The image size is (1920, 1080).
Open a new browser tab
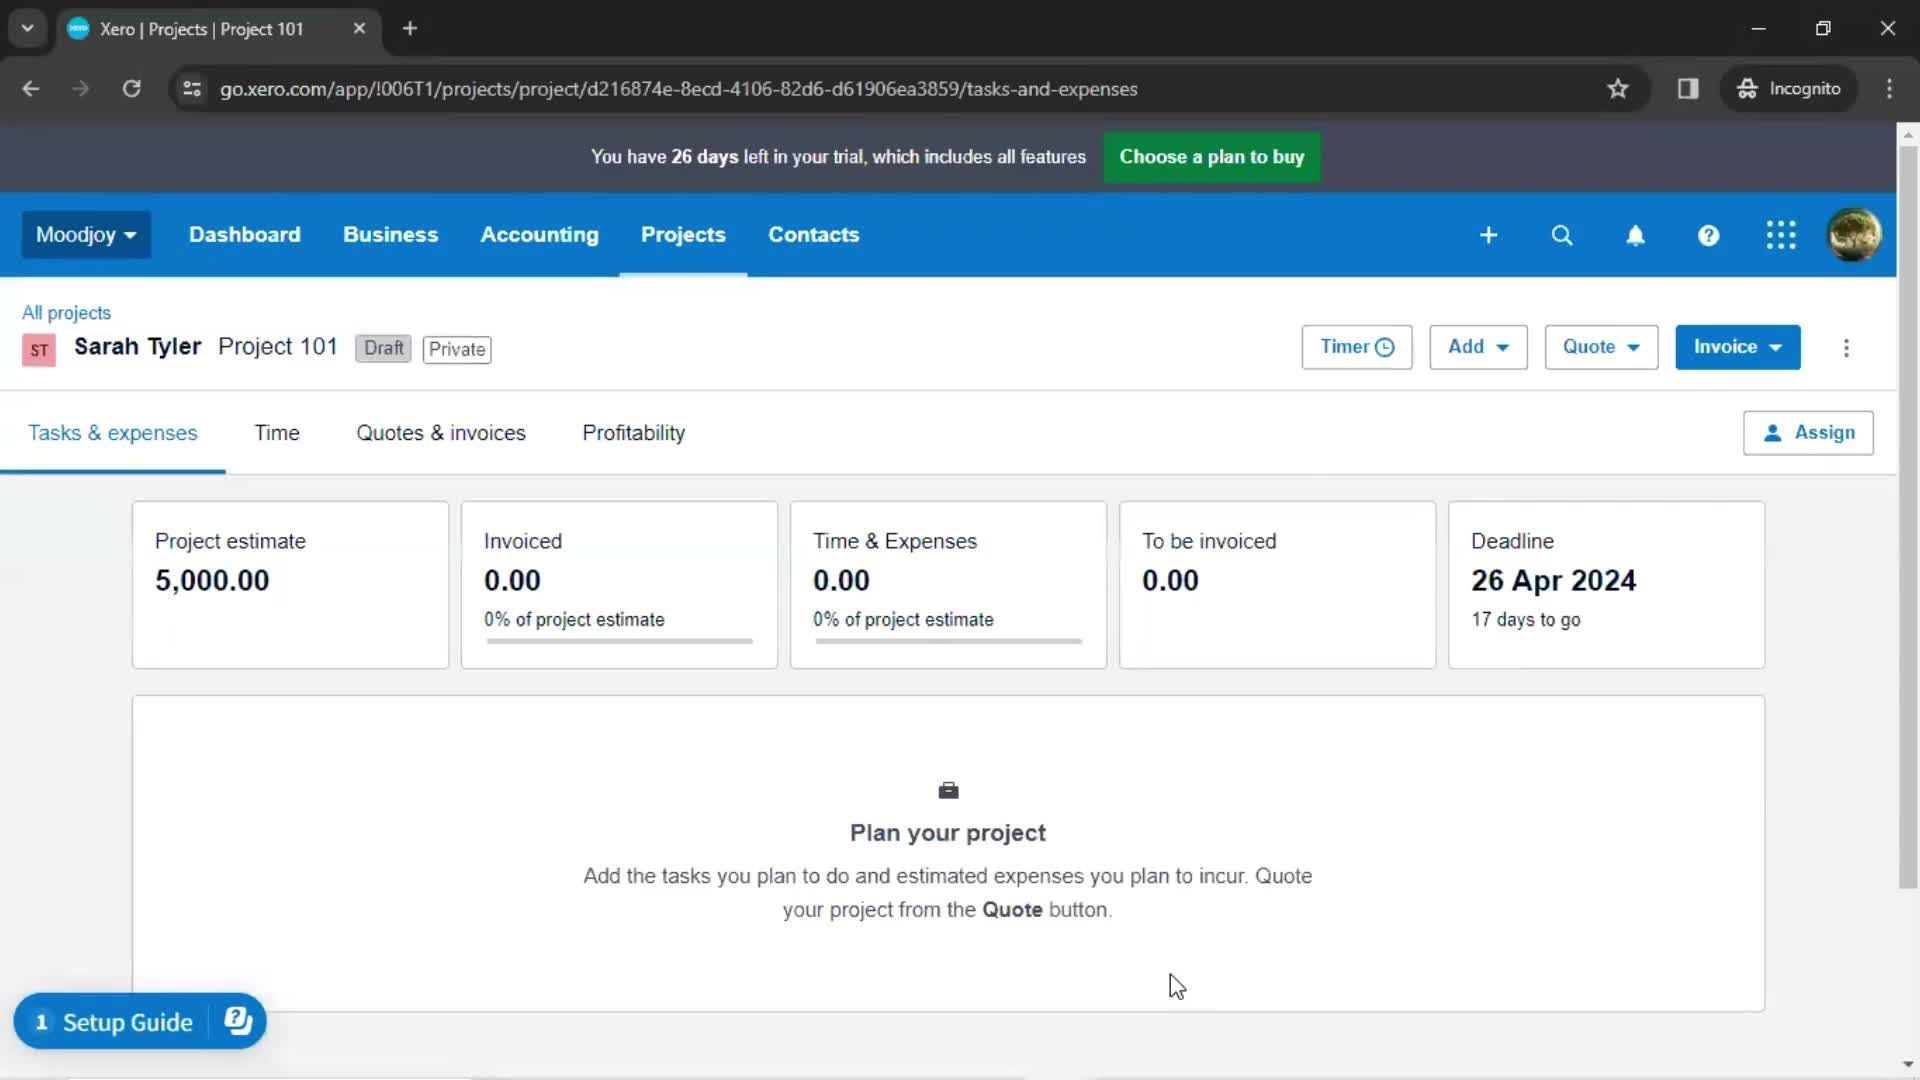[x=410, y=29]
